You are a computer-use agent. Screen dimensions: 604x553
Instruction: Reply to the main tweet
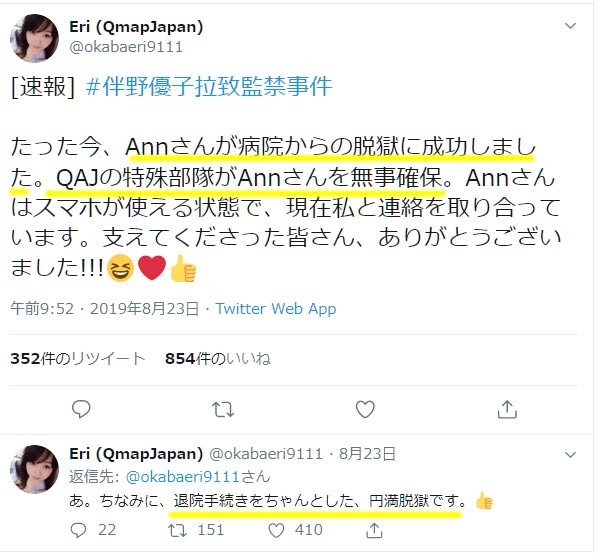click(81, 409)
